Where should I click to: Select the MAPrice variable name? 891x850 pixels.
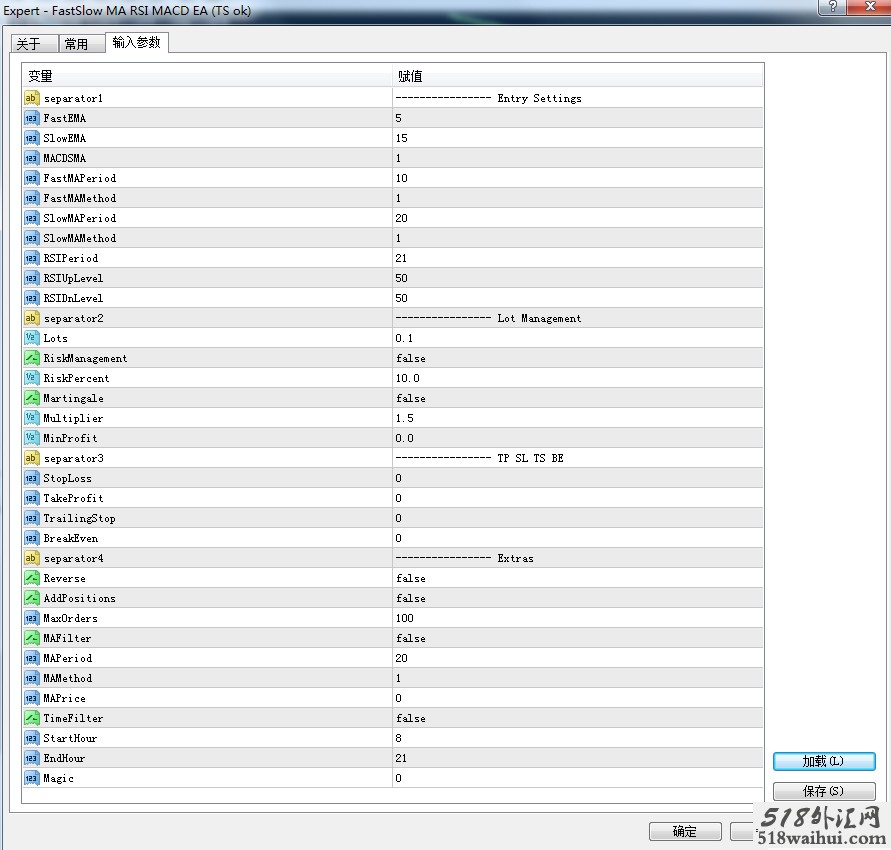point(65,698)
